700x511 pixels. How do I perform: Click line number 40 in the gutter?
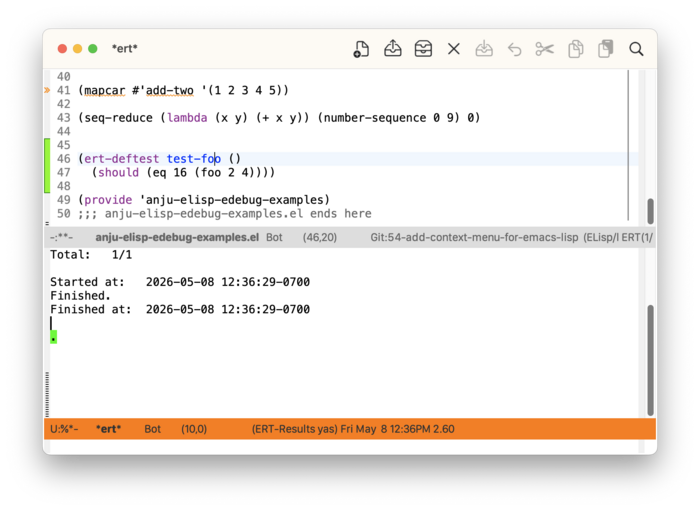[63, 77]
